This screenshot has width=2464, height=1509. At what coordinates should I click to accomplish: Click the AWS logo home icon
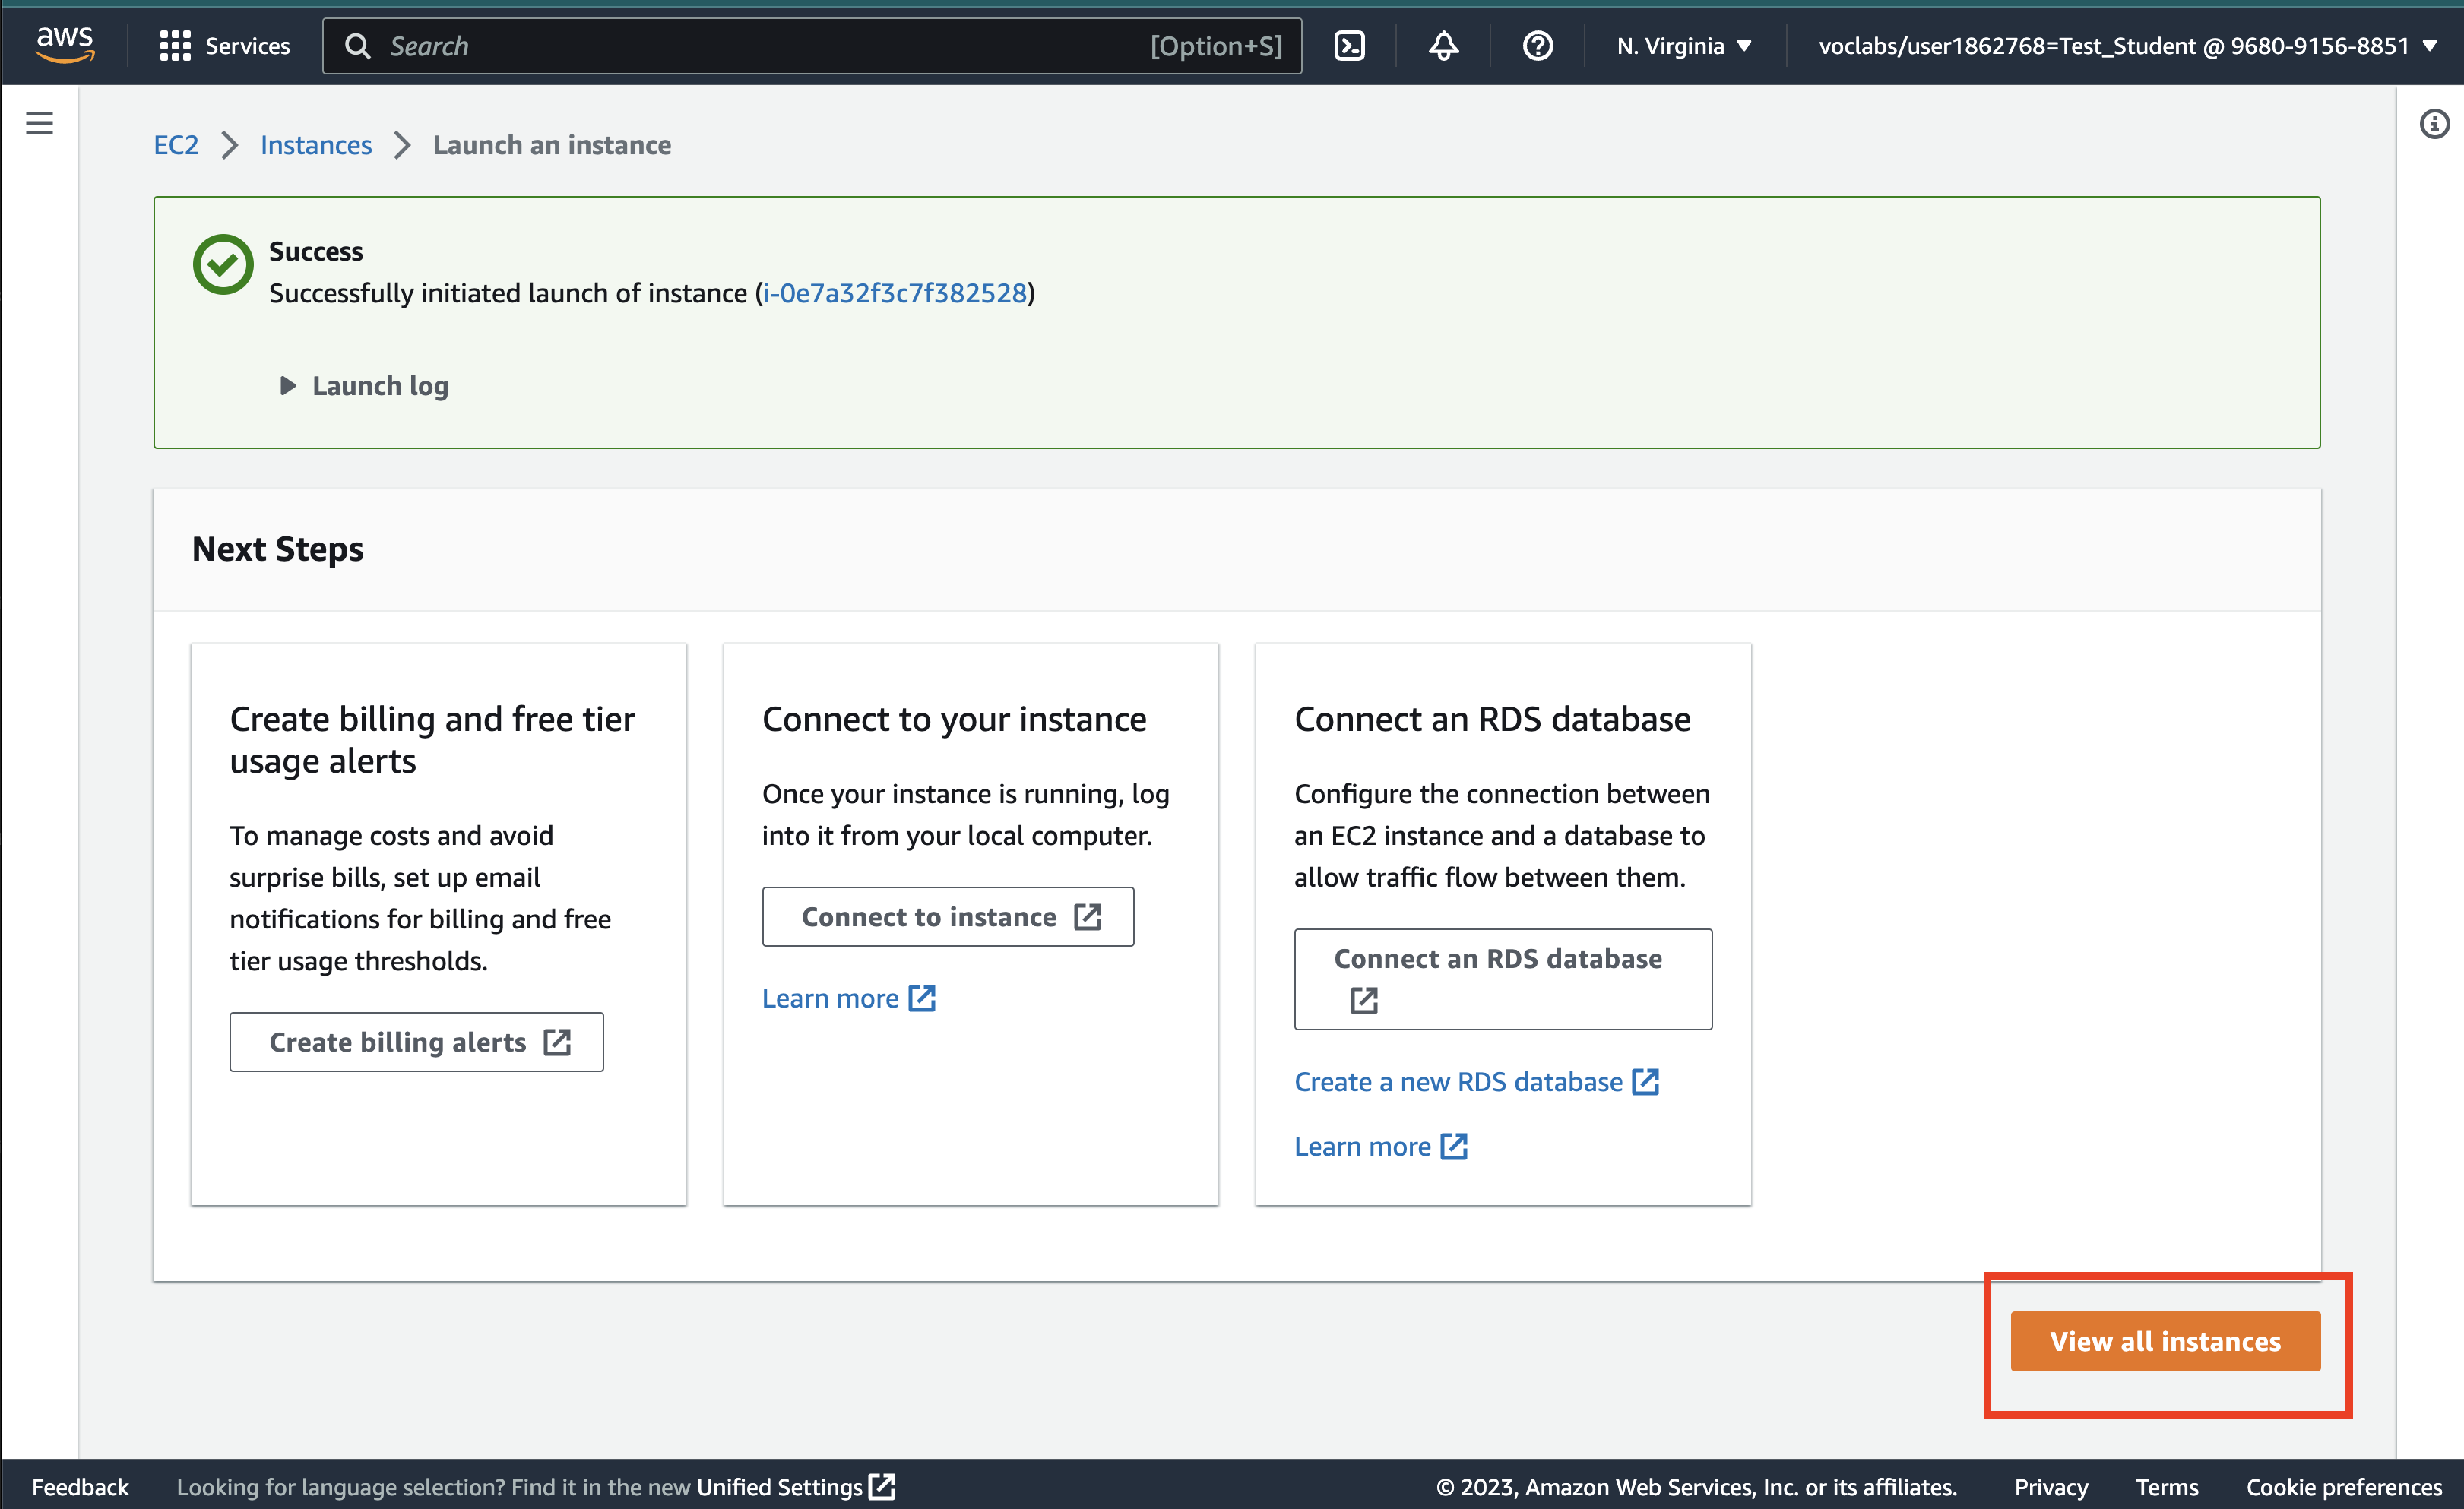pos(64,44)
